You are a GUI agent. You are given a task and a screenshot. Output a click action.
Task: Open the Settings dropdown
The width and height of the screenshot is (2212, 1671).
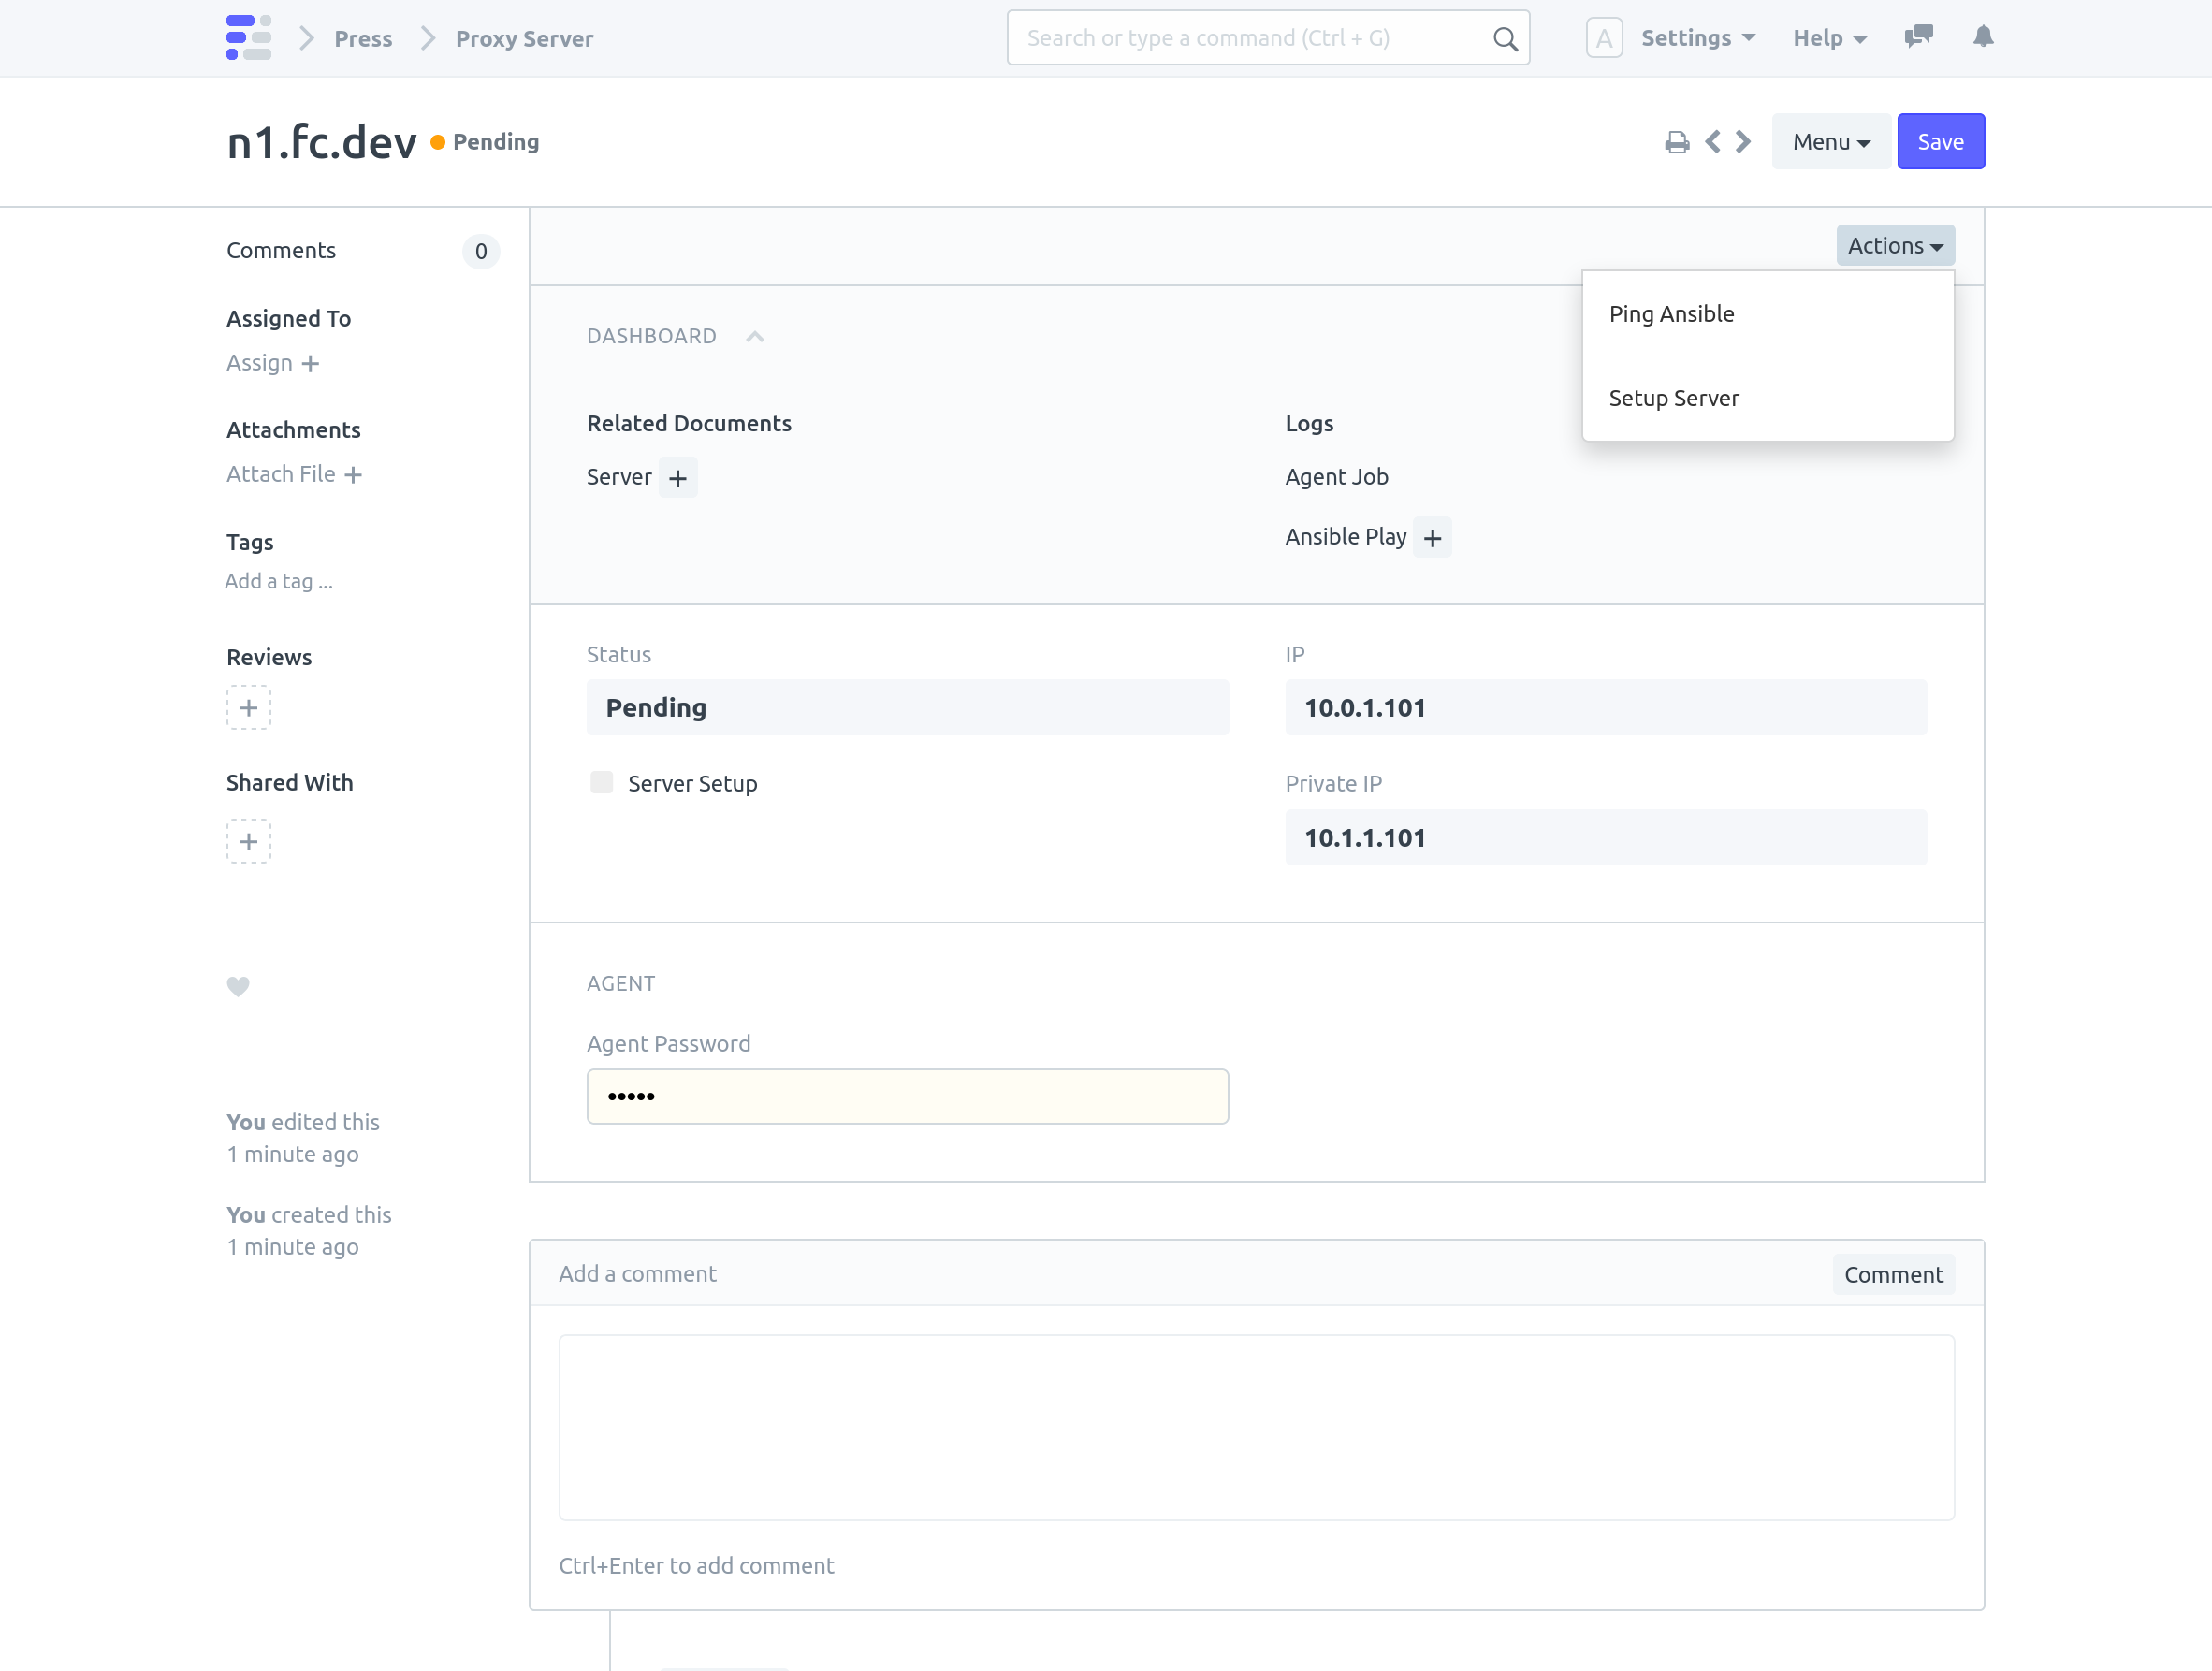click(1697, 38)
